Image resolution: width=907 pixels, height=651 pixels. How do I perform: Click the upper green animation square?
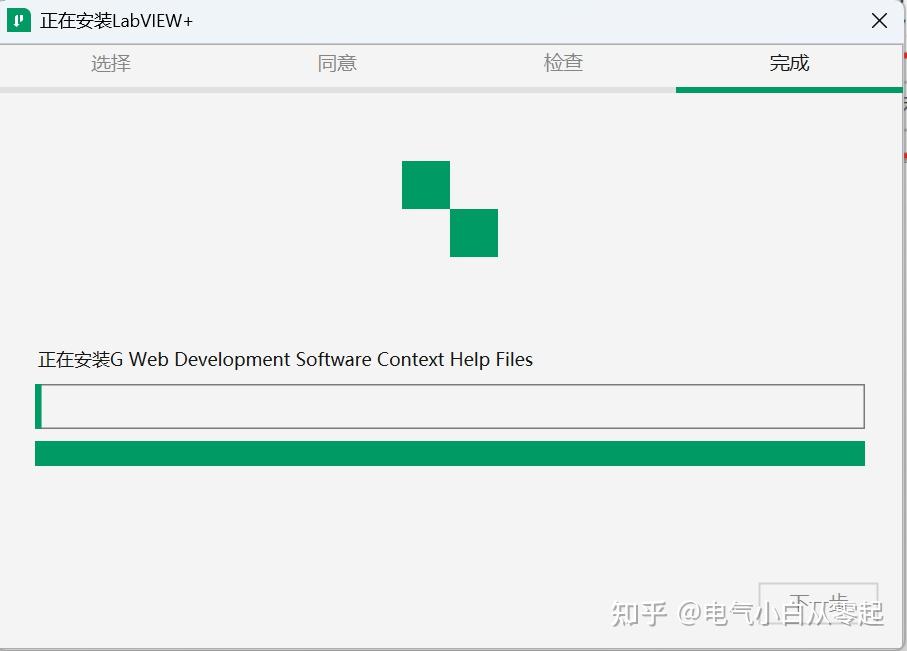coord(425,184)
